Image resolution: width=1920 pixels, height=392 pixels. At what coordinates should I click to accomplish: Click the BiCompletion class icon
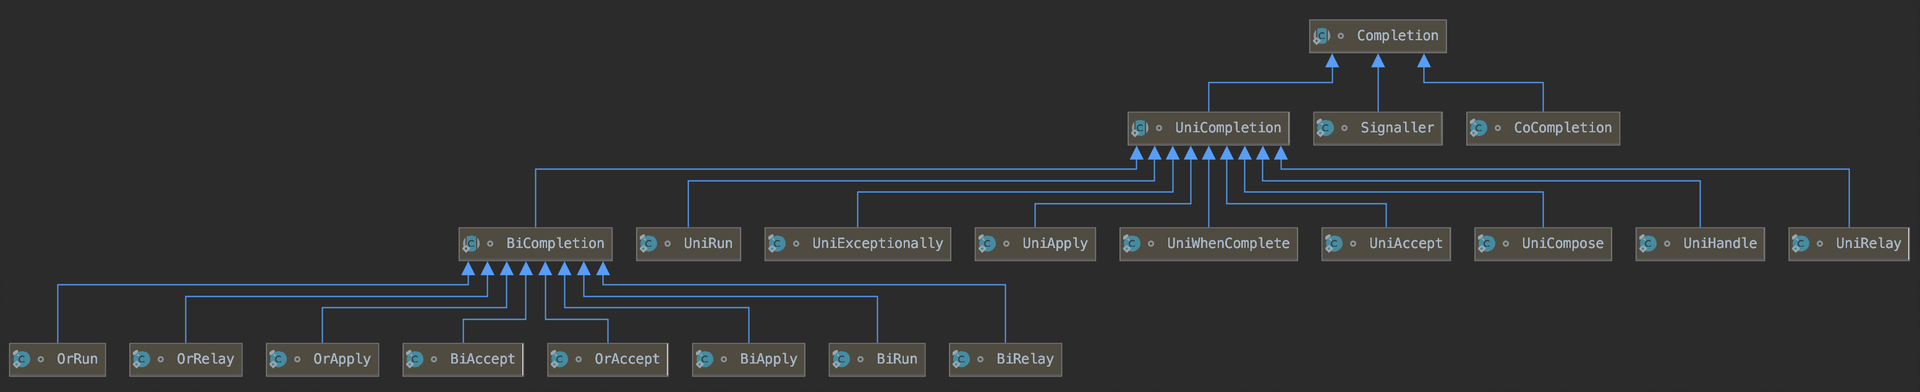pyautogui.click(x=471, y=244)
